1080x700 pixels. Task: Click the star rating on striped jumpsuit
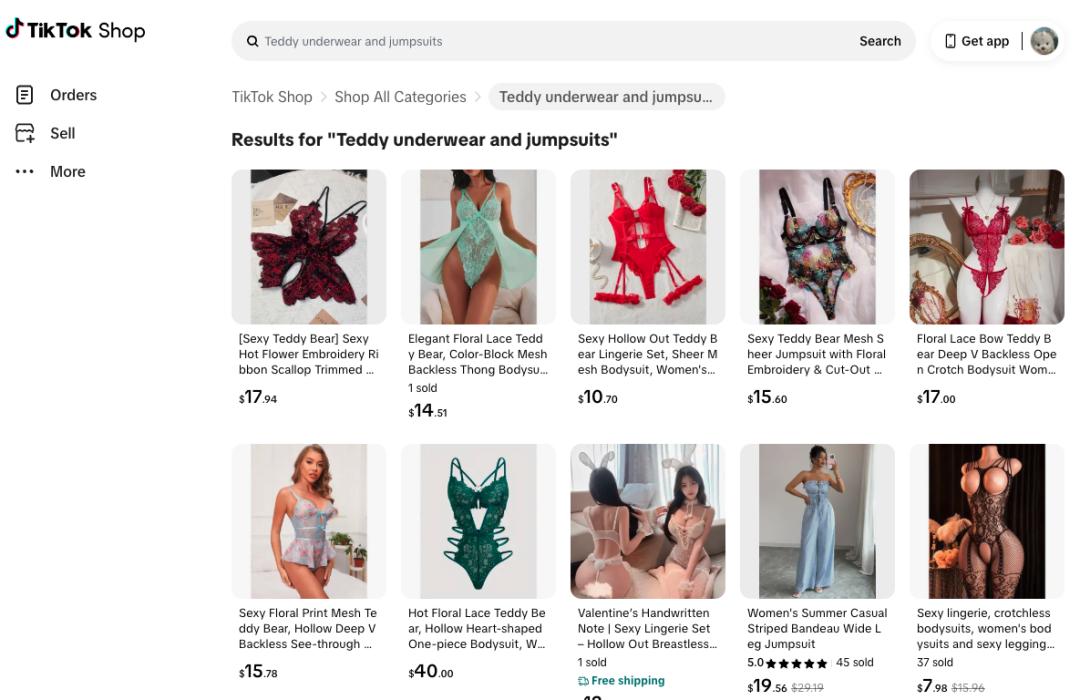pos(797,663)
